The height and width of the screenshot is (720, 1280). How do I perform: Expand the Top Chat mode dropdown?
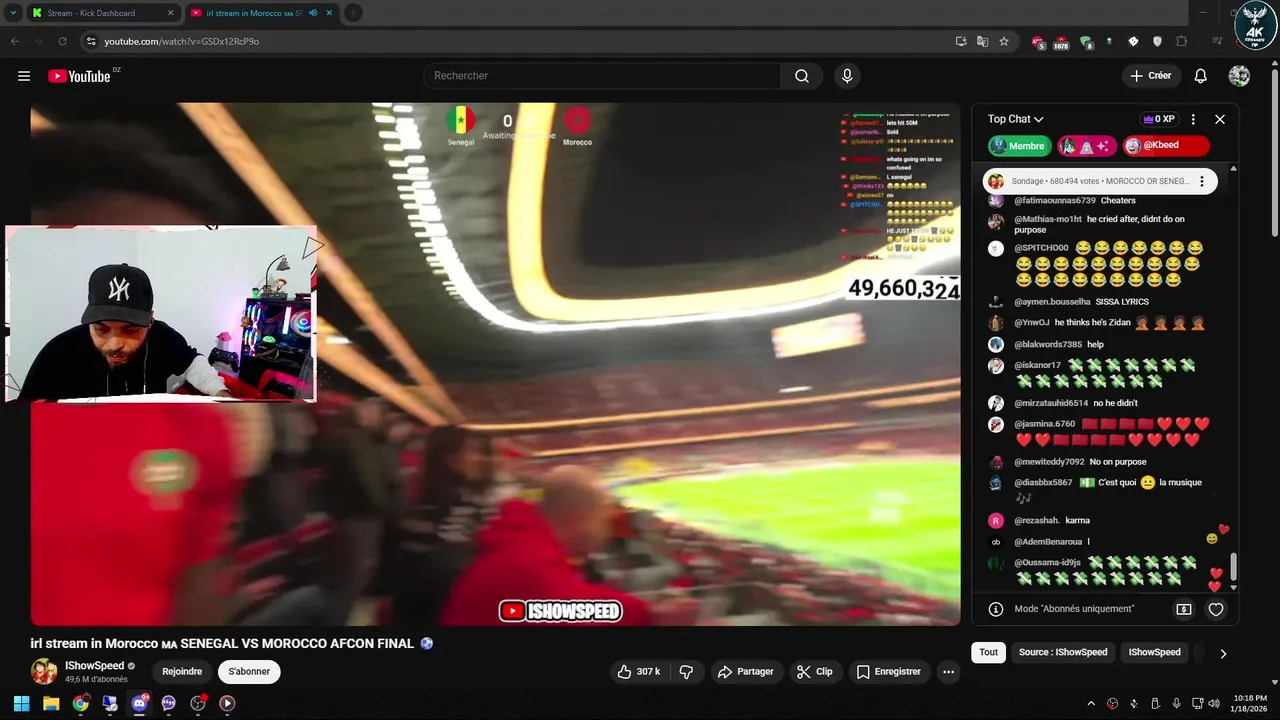click(x=1015, y=119)
